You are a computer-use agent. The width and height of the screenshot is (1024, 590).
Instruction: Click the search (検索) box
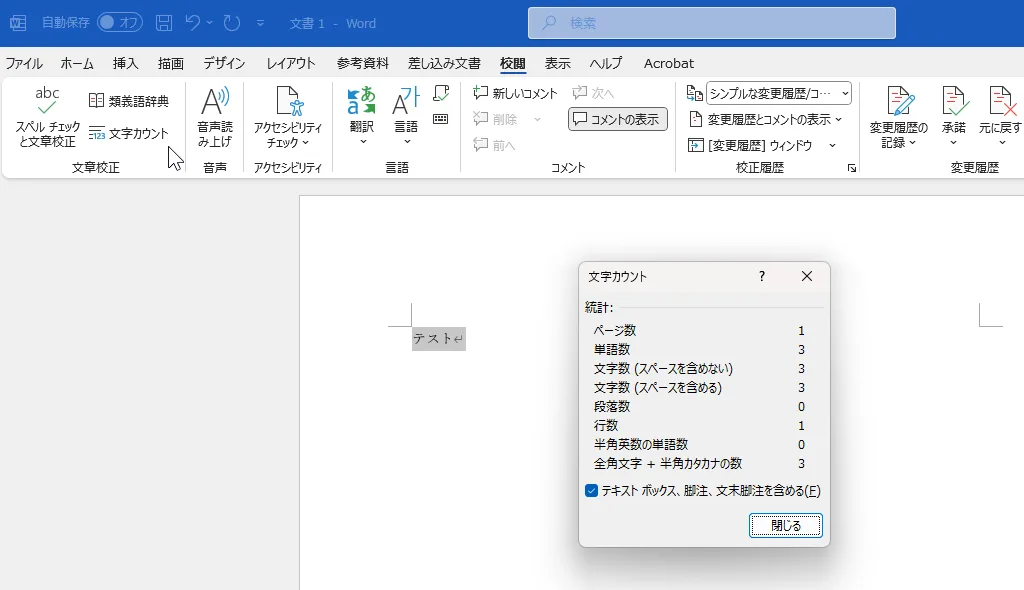(x=712, y=23)
